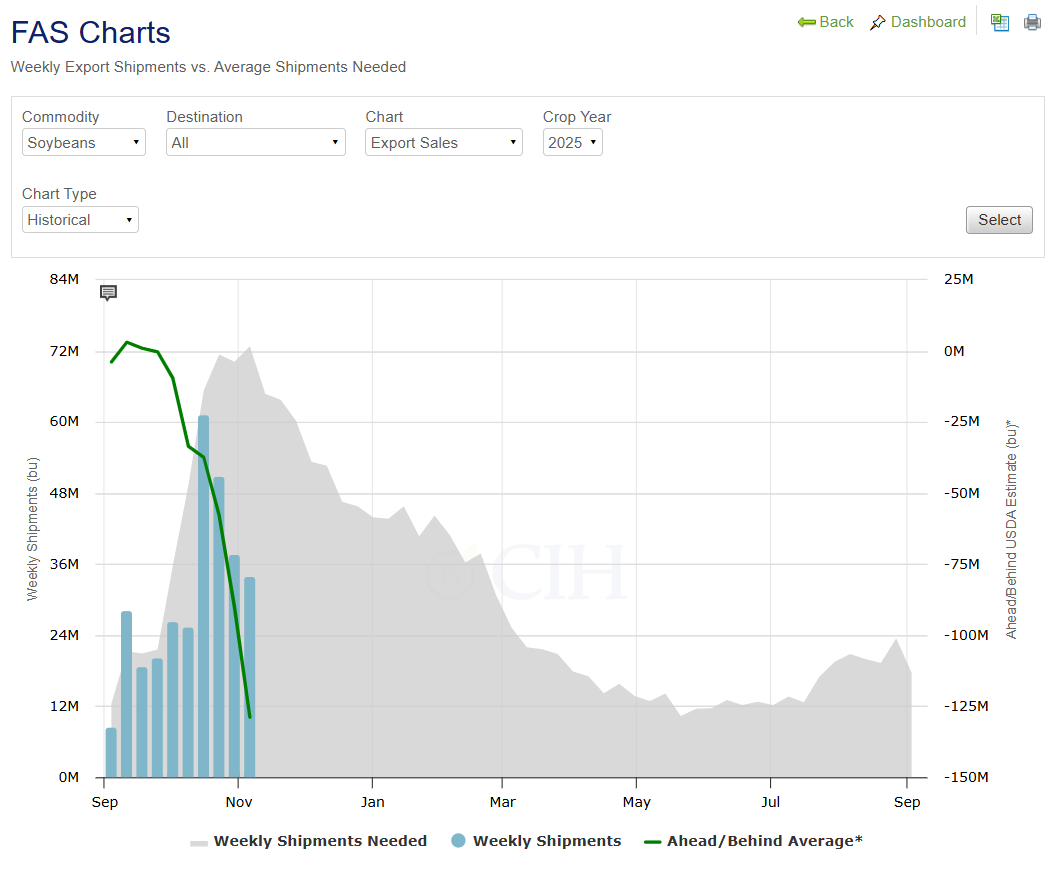This screenshot has width=1057, height=870.
Task: Click the second-tallest blue shipments bar
Action: pyautogui.click(x=219, y=630)
